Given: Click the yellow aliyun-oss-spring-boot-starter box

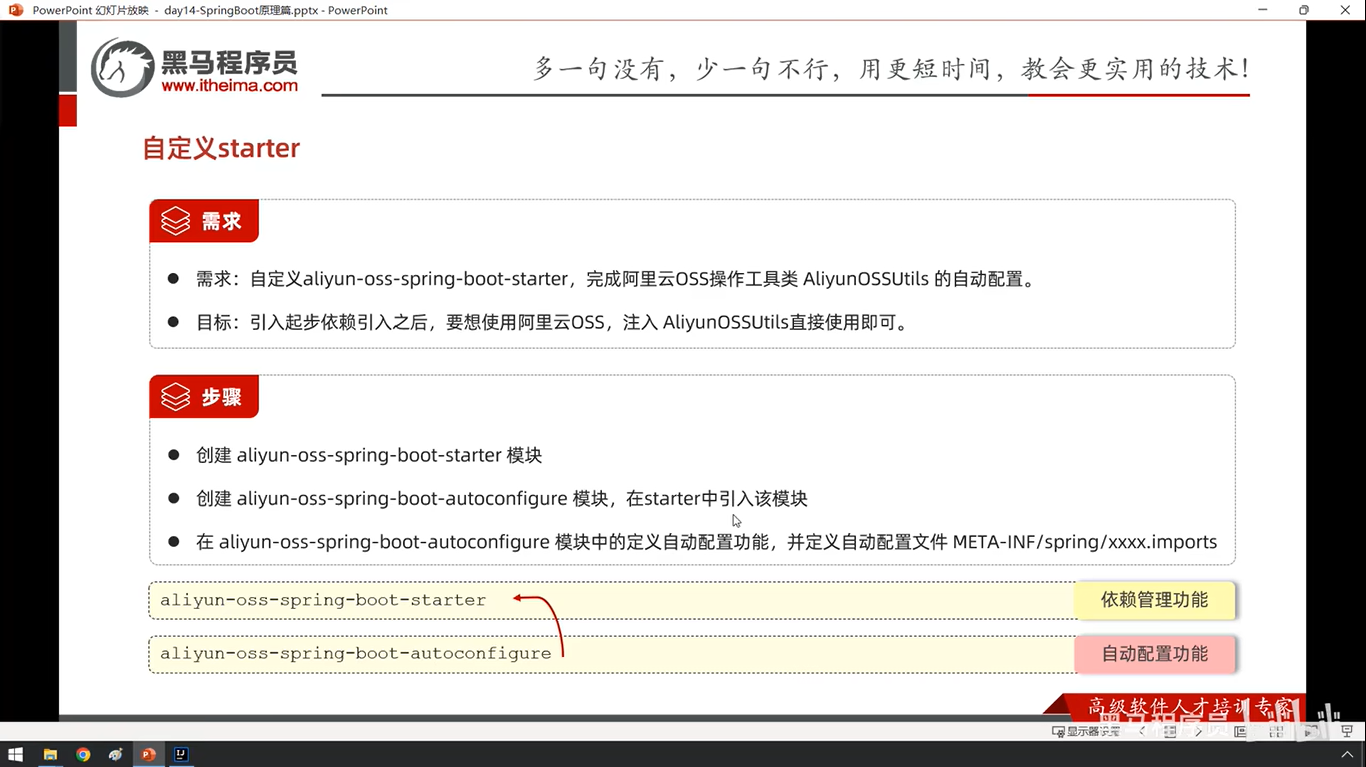Looking at the screenshot, I should tap(612, 600).
